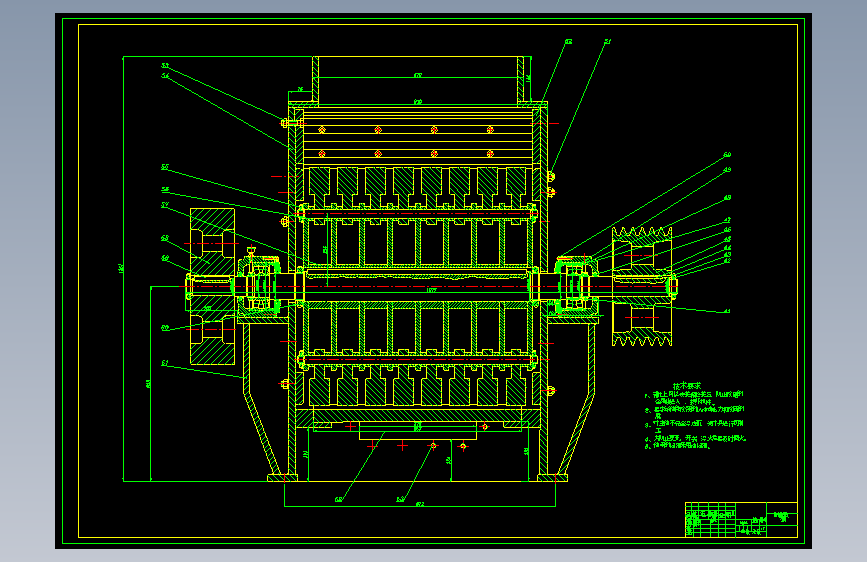Select part callout number 57
The height and width of the screenshot is (562, 867).
[165, 205]
